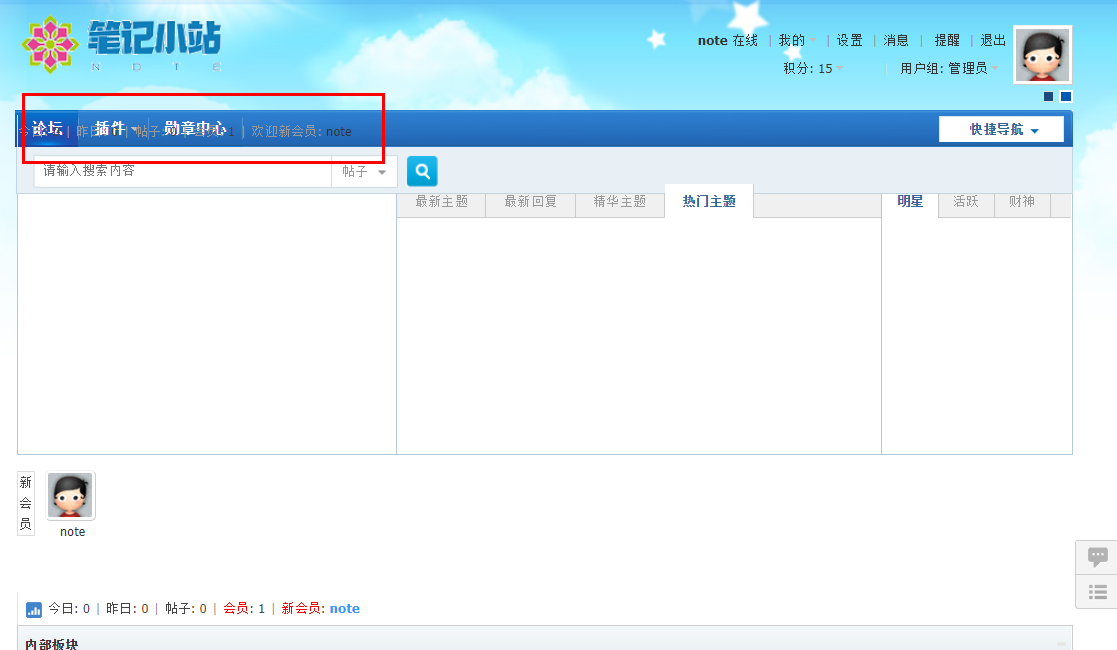Switch to the 精华主题 tab

click(x=619, y=202)
